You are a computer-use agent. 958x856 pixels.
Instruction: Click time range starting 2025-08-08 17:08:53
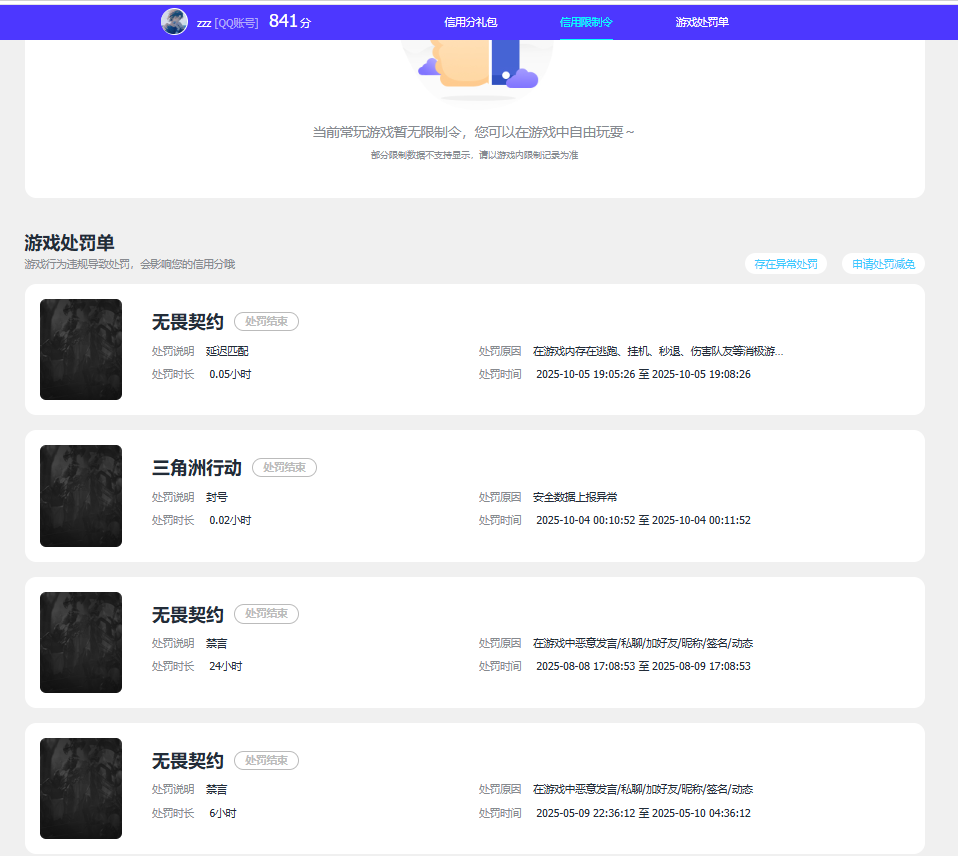[643, 667]
